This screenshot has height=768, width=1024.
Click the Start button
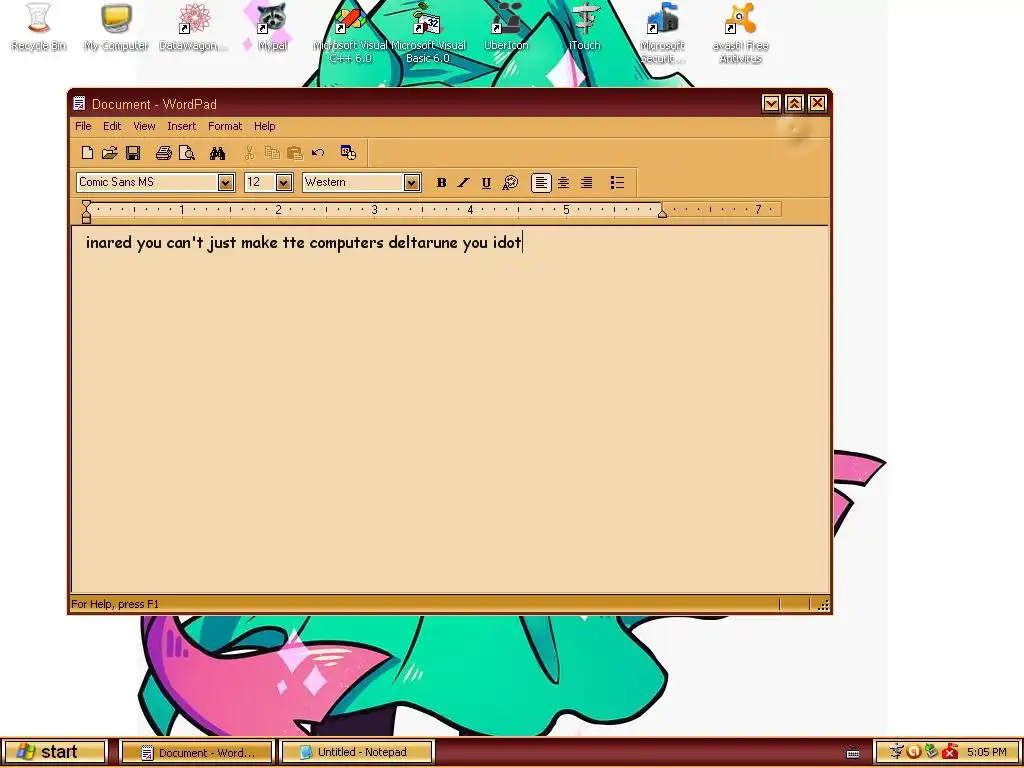(x=54, y=752)
